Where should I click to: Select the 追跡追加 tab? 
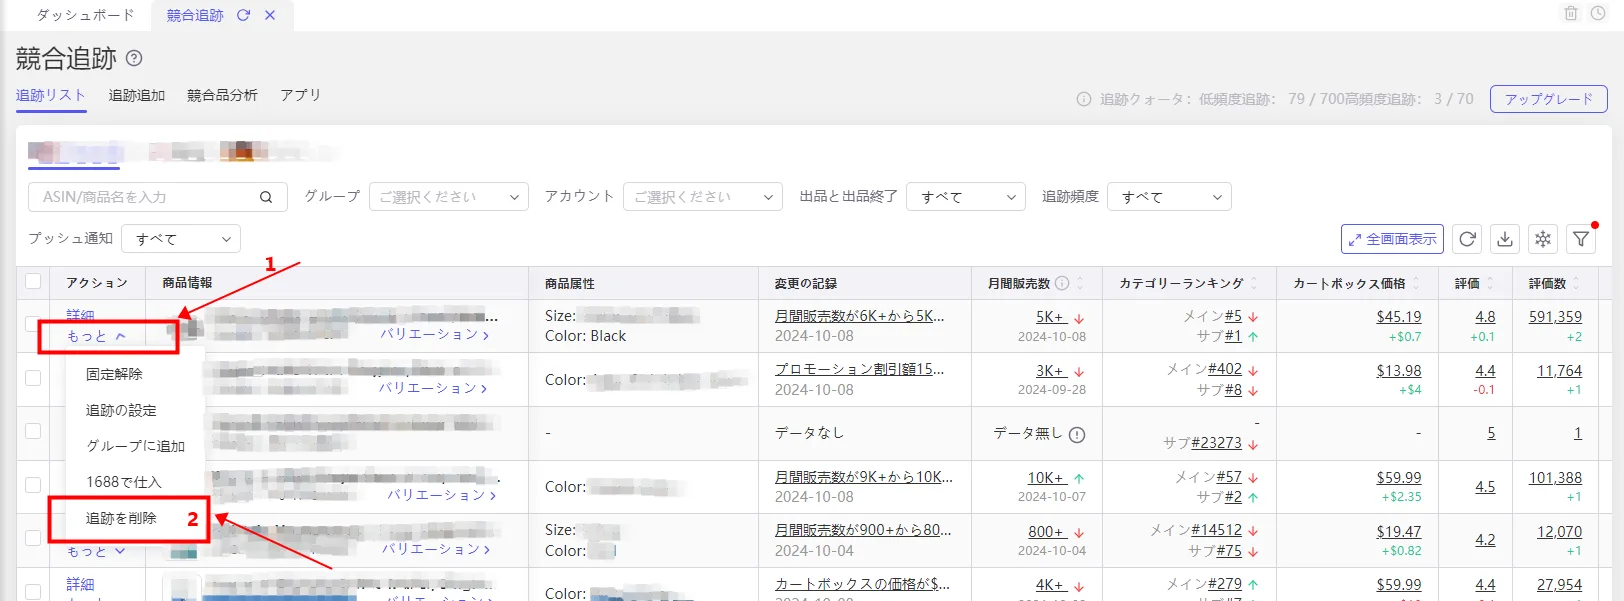pos(137,95)
